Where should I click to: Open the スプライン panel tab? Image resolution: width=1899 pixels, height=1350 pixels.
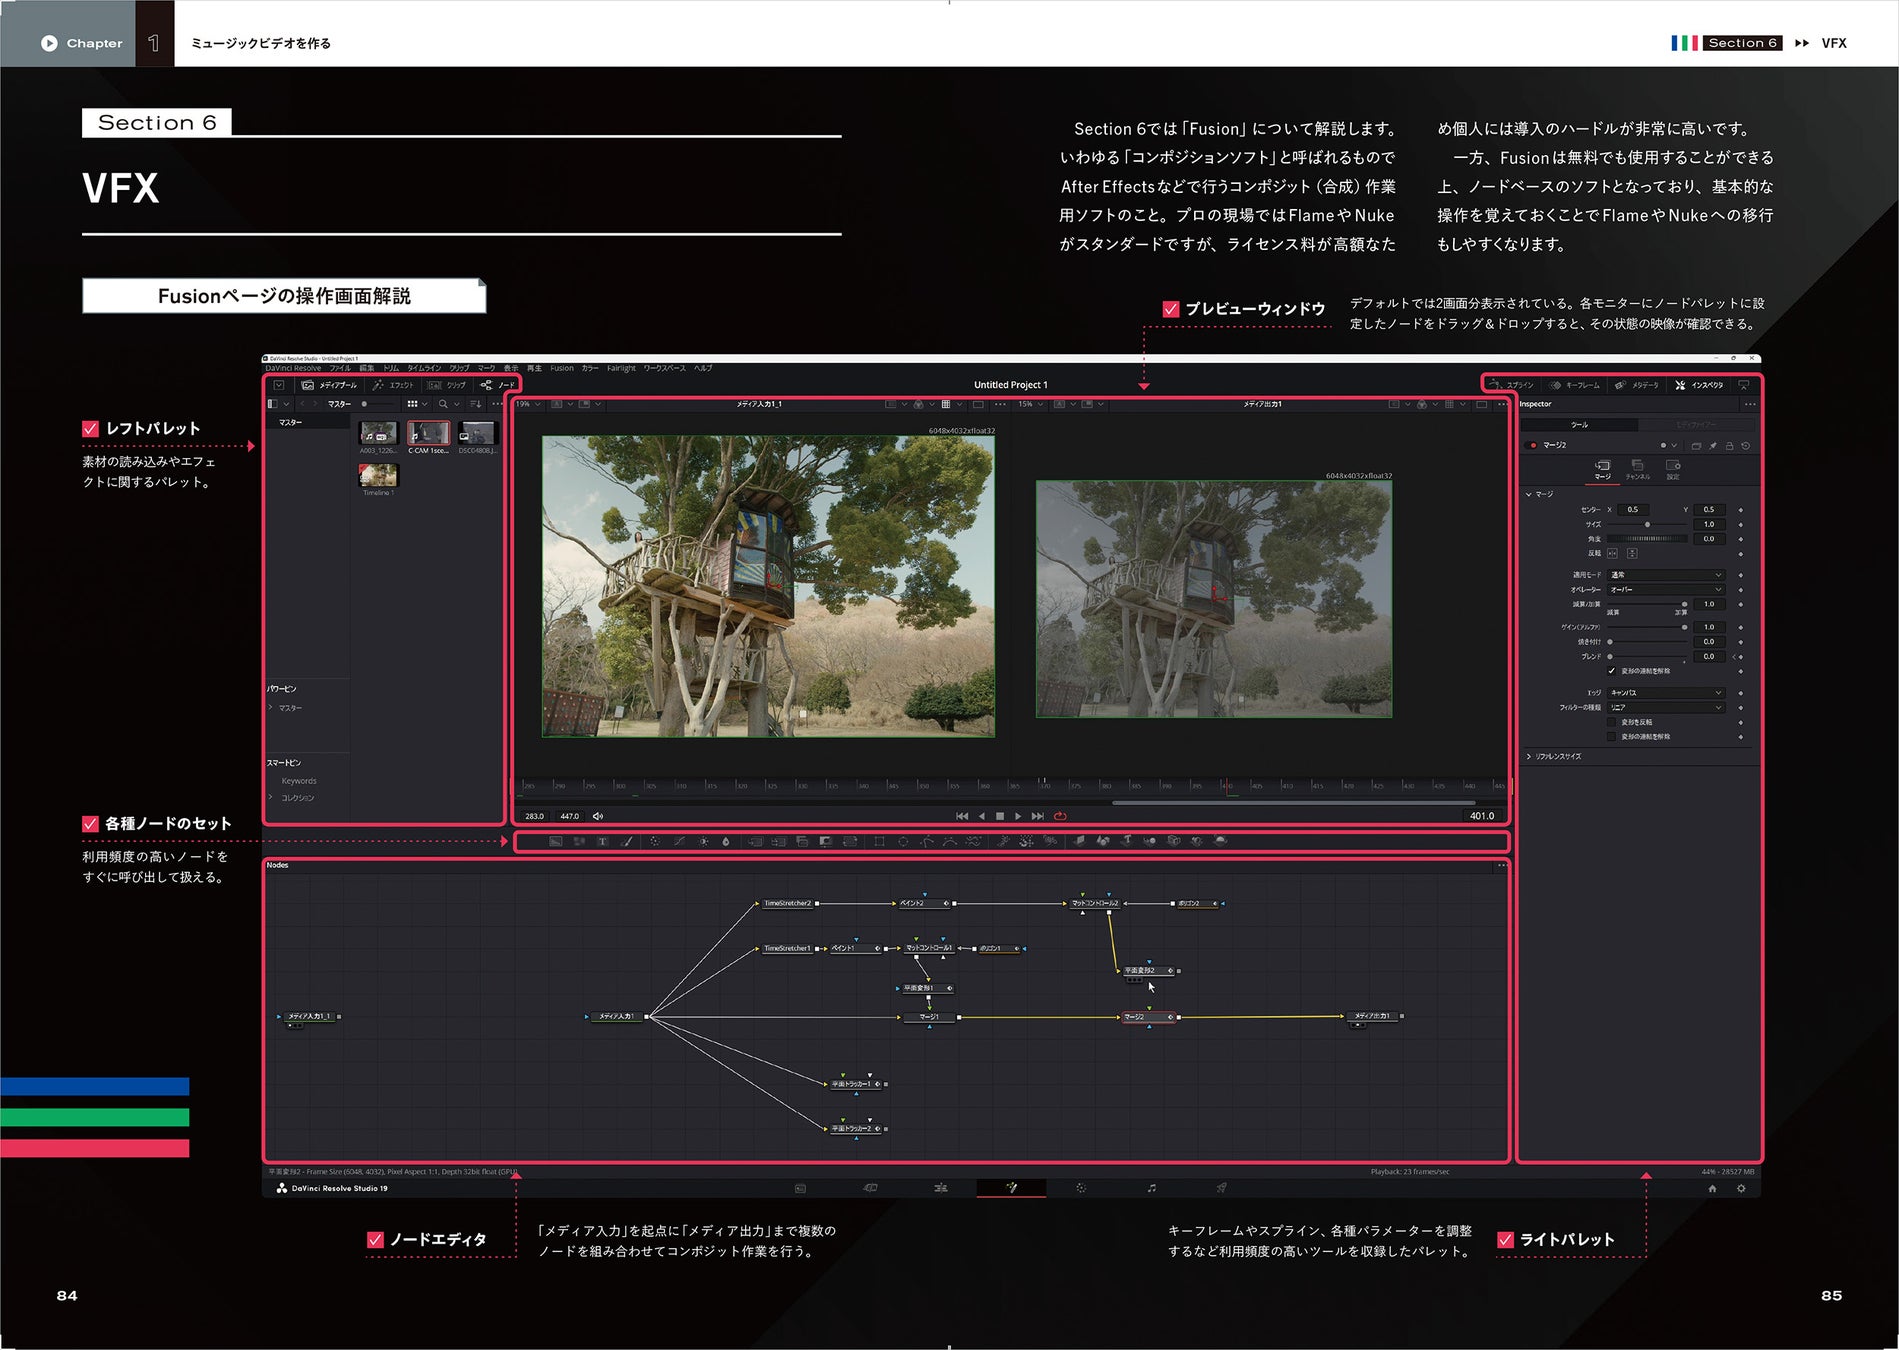tap(1511, 385)
